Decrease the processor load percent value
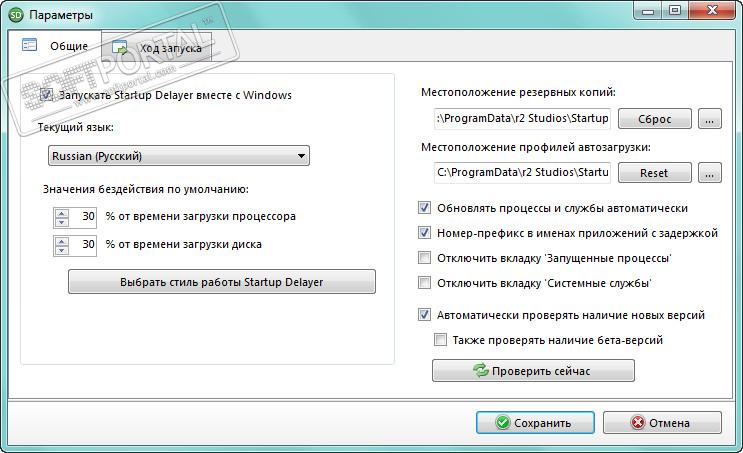The height and width of the screenshot is (453, 743). 62,222
